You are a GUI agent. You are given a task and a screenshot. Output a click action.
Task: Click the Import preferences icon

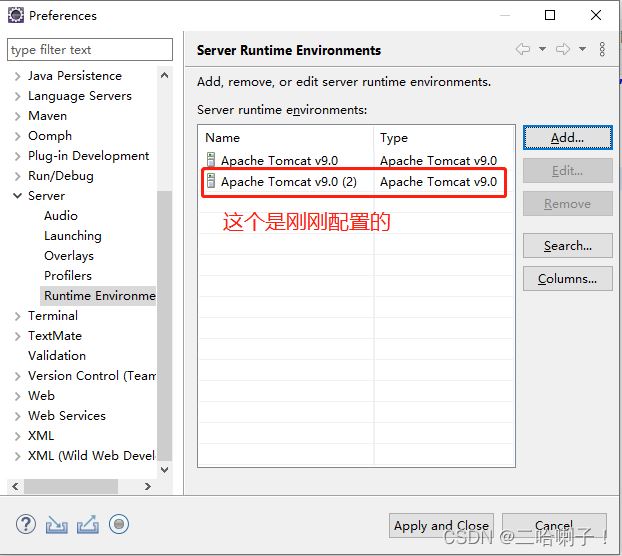[x=57, y=524]
